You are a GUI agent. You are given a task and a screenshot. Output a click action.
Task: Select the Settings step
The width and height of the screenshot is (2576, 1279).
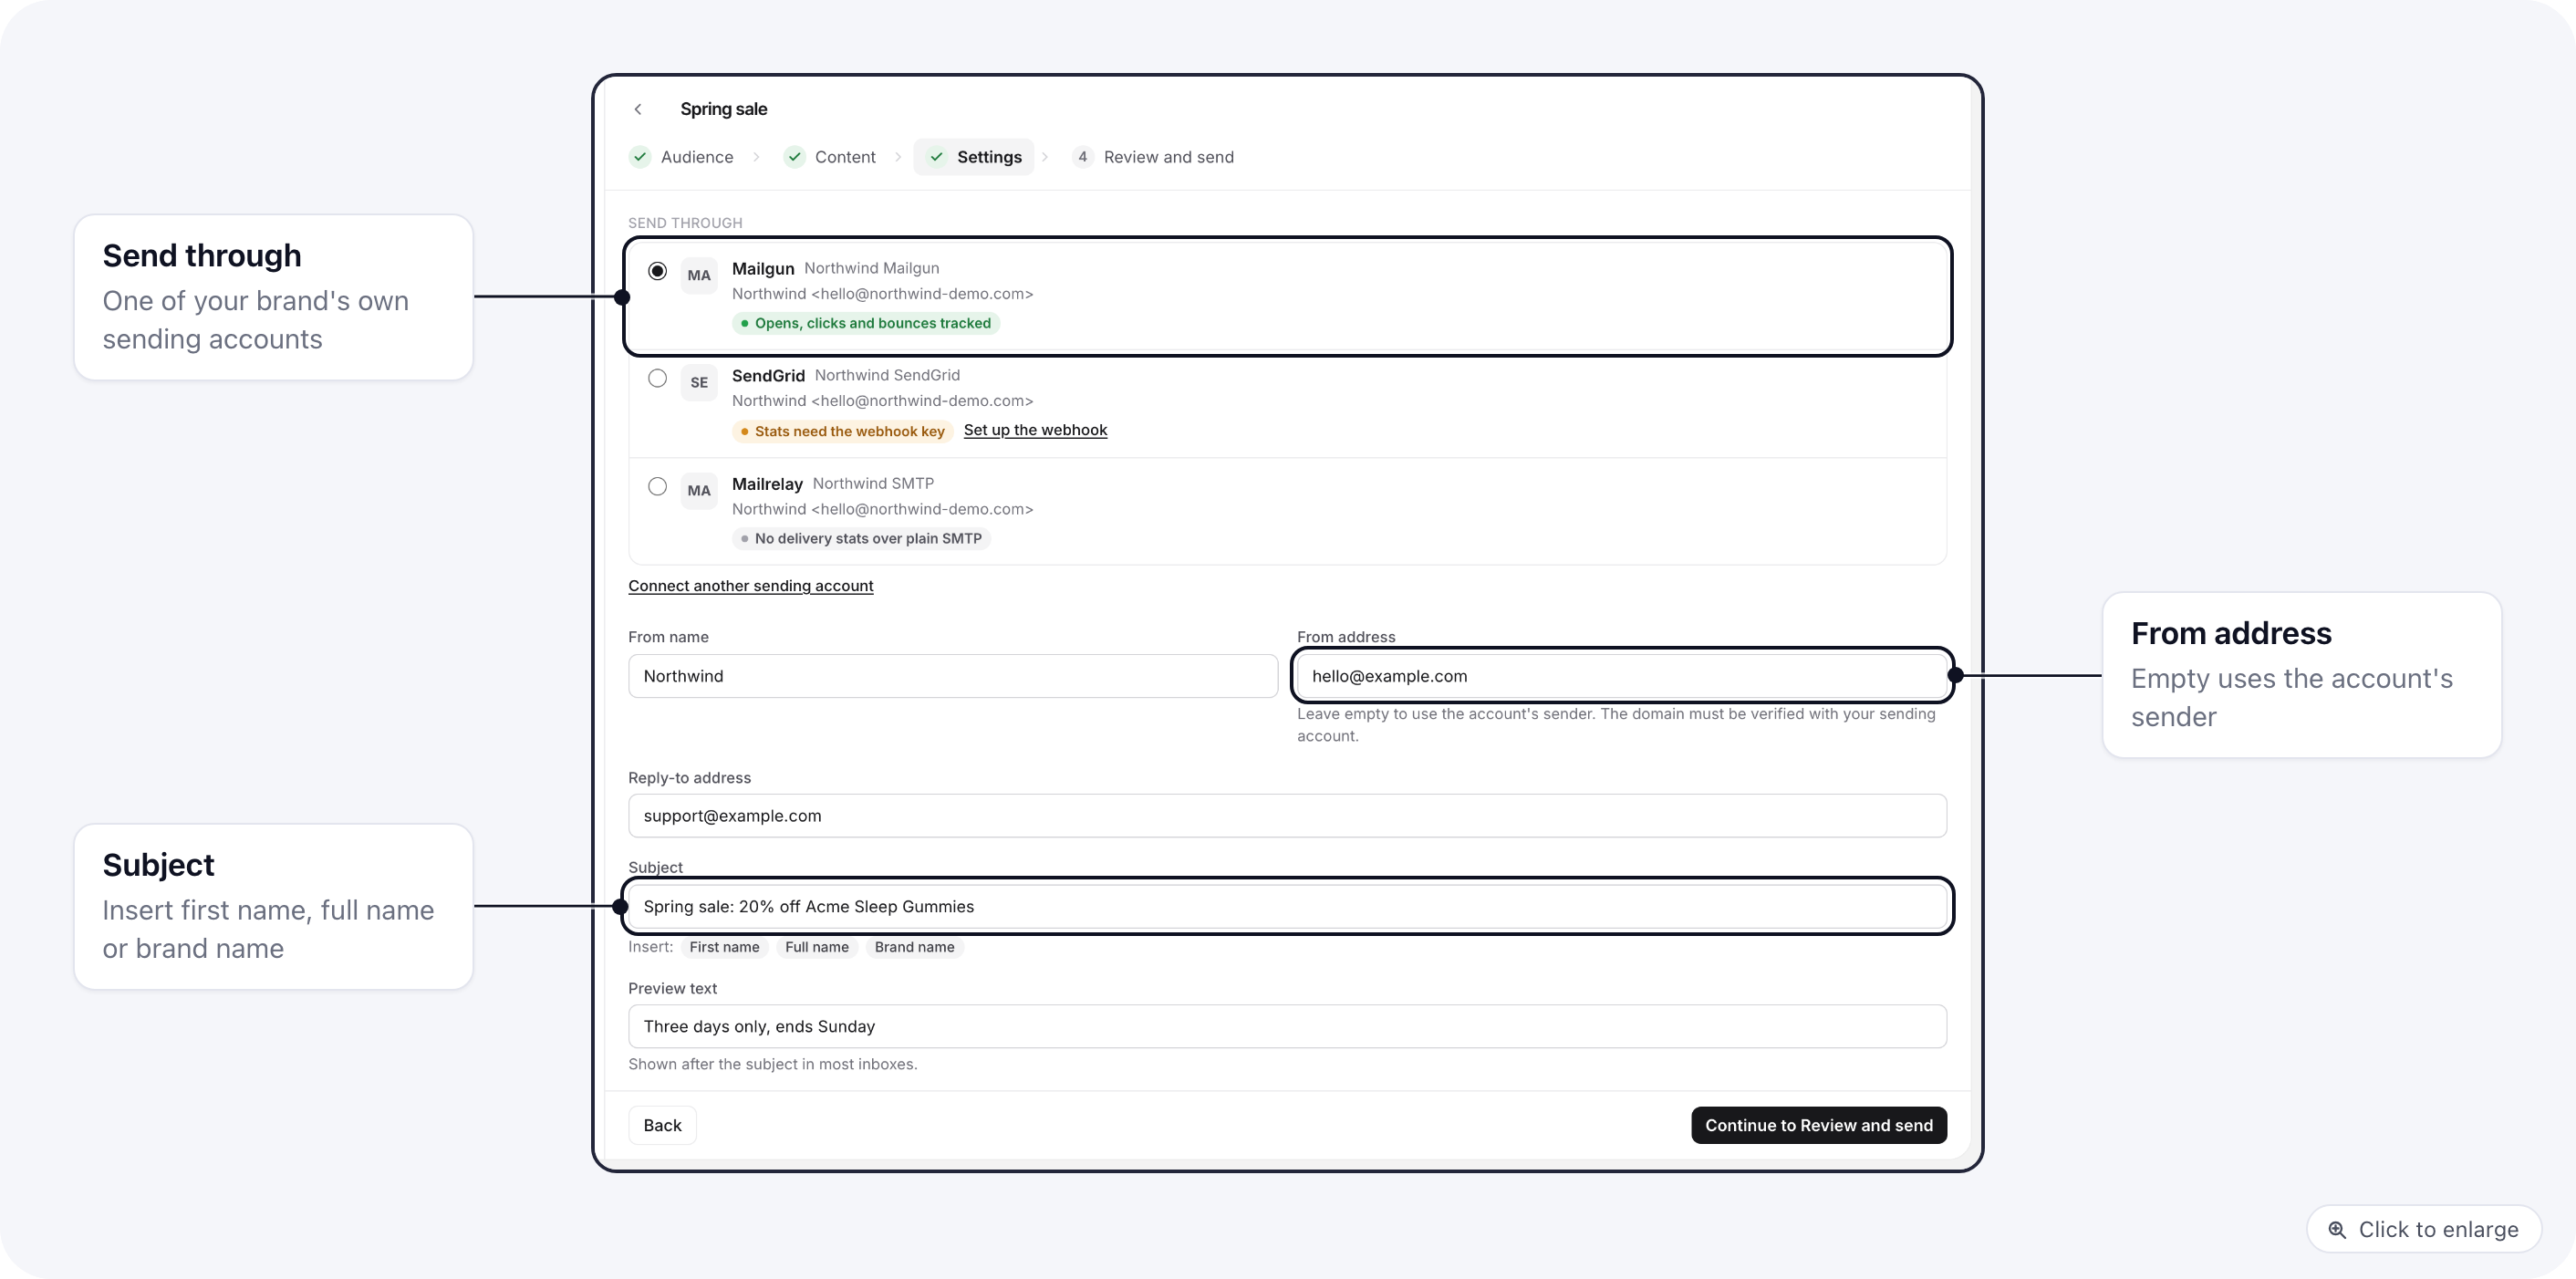974,157
